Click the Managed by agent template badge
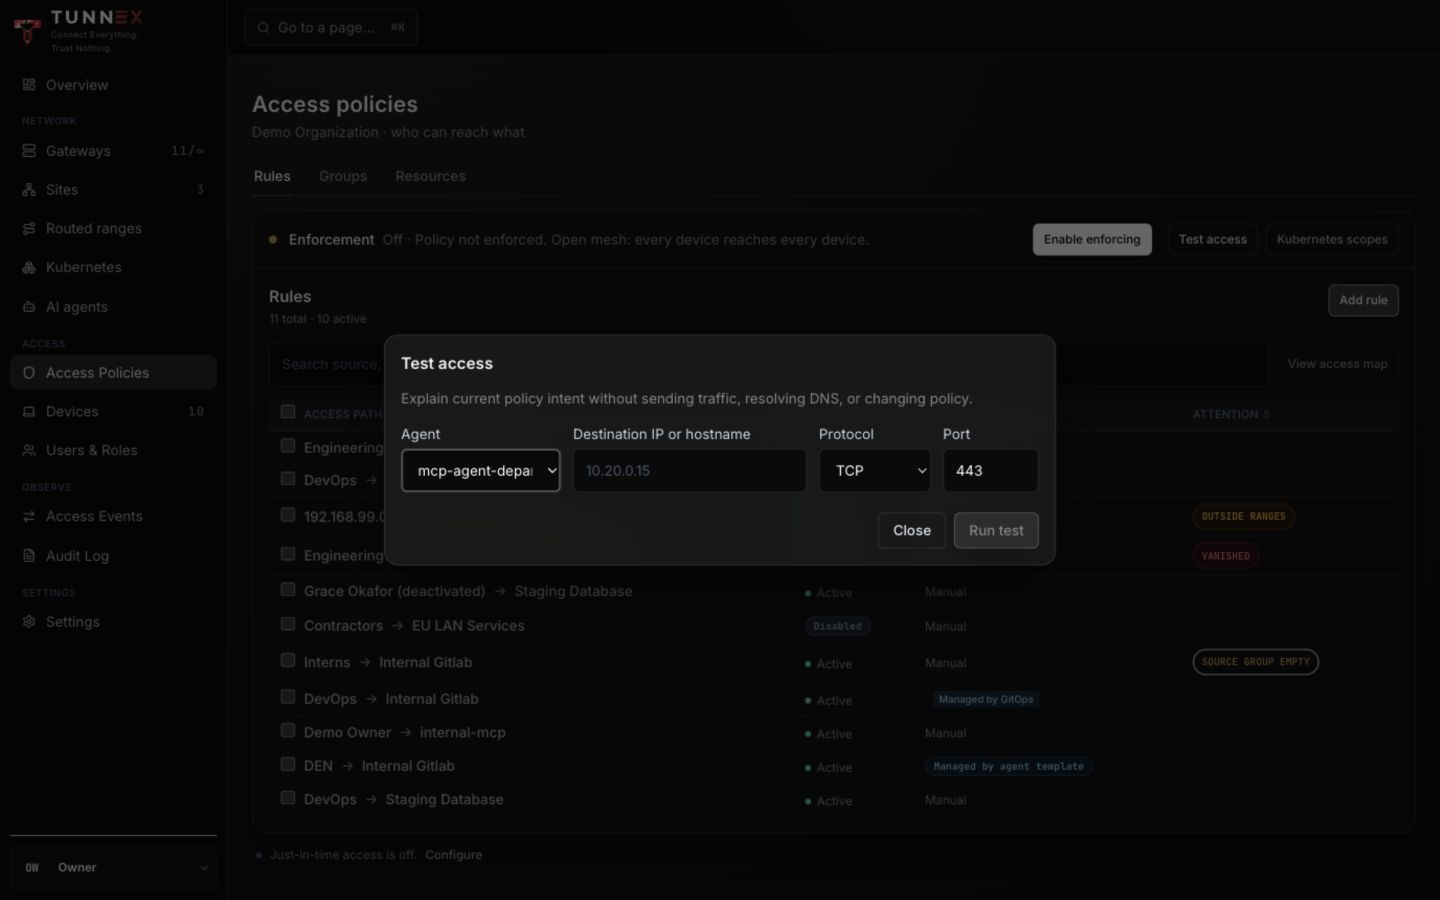 1008,767
